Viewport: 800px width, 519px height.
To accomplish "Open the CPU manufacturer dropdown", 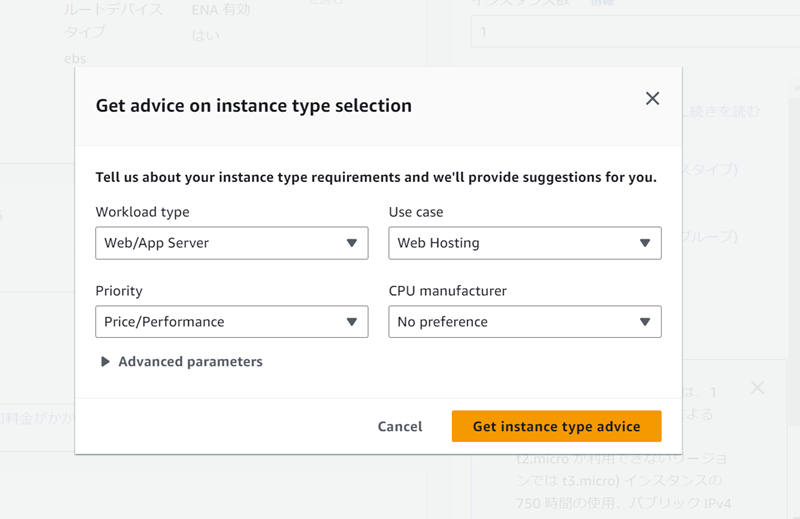I will click(525, 322).
